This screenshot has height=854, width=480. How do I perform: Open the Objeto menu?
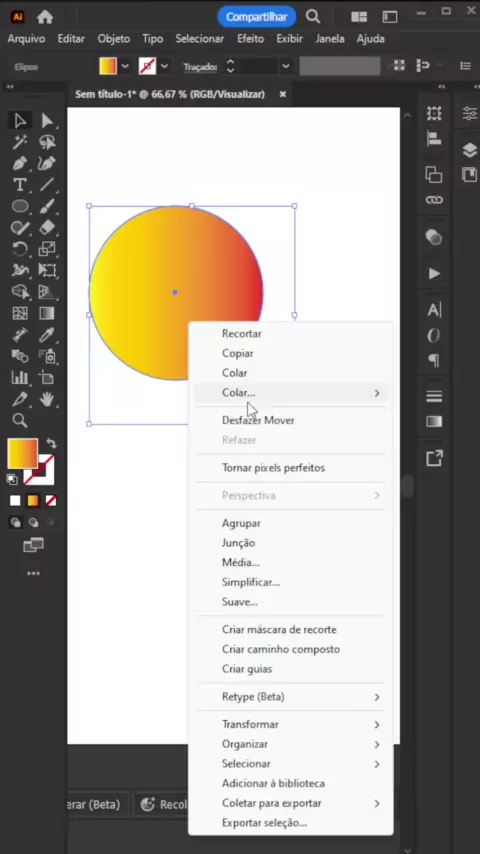click(113, 39)
